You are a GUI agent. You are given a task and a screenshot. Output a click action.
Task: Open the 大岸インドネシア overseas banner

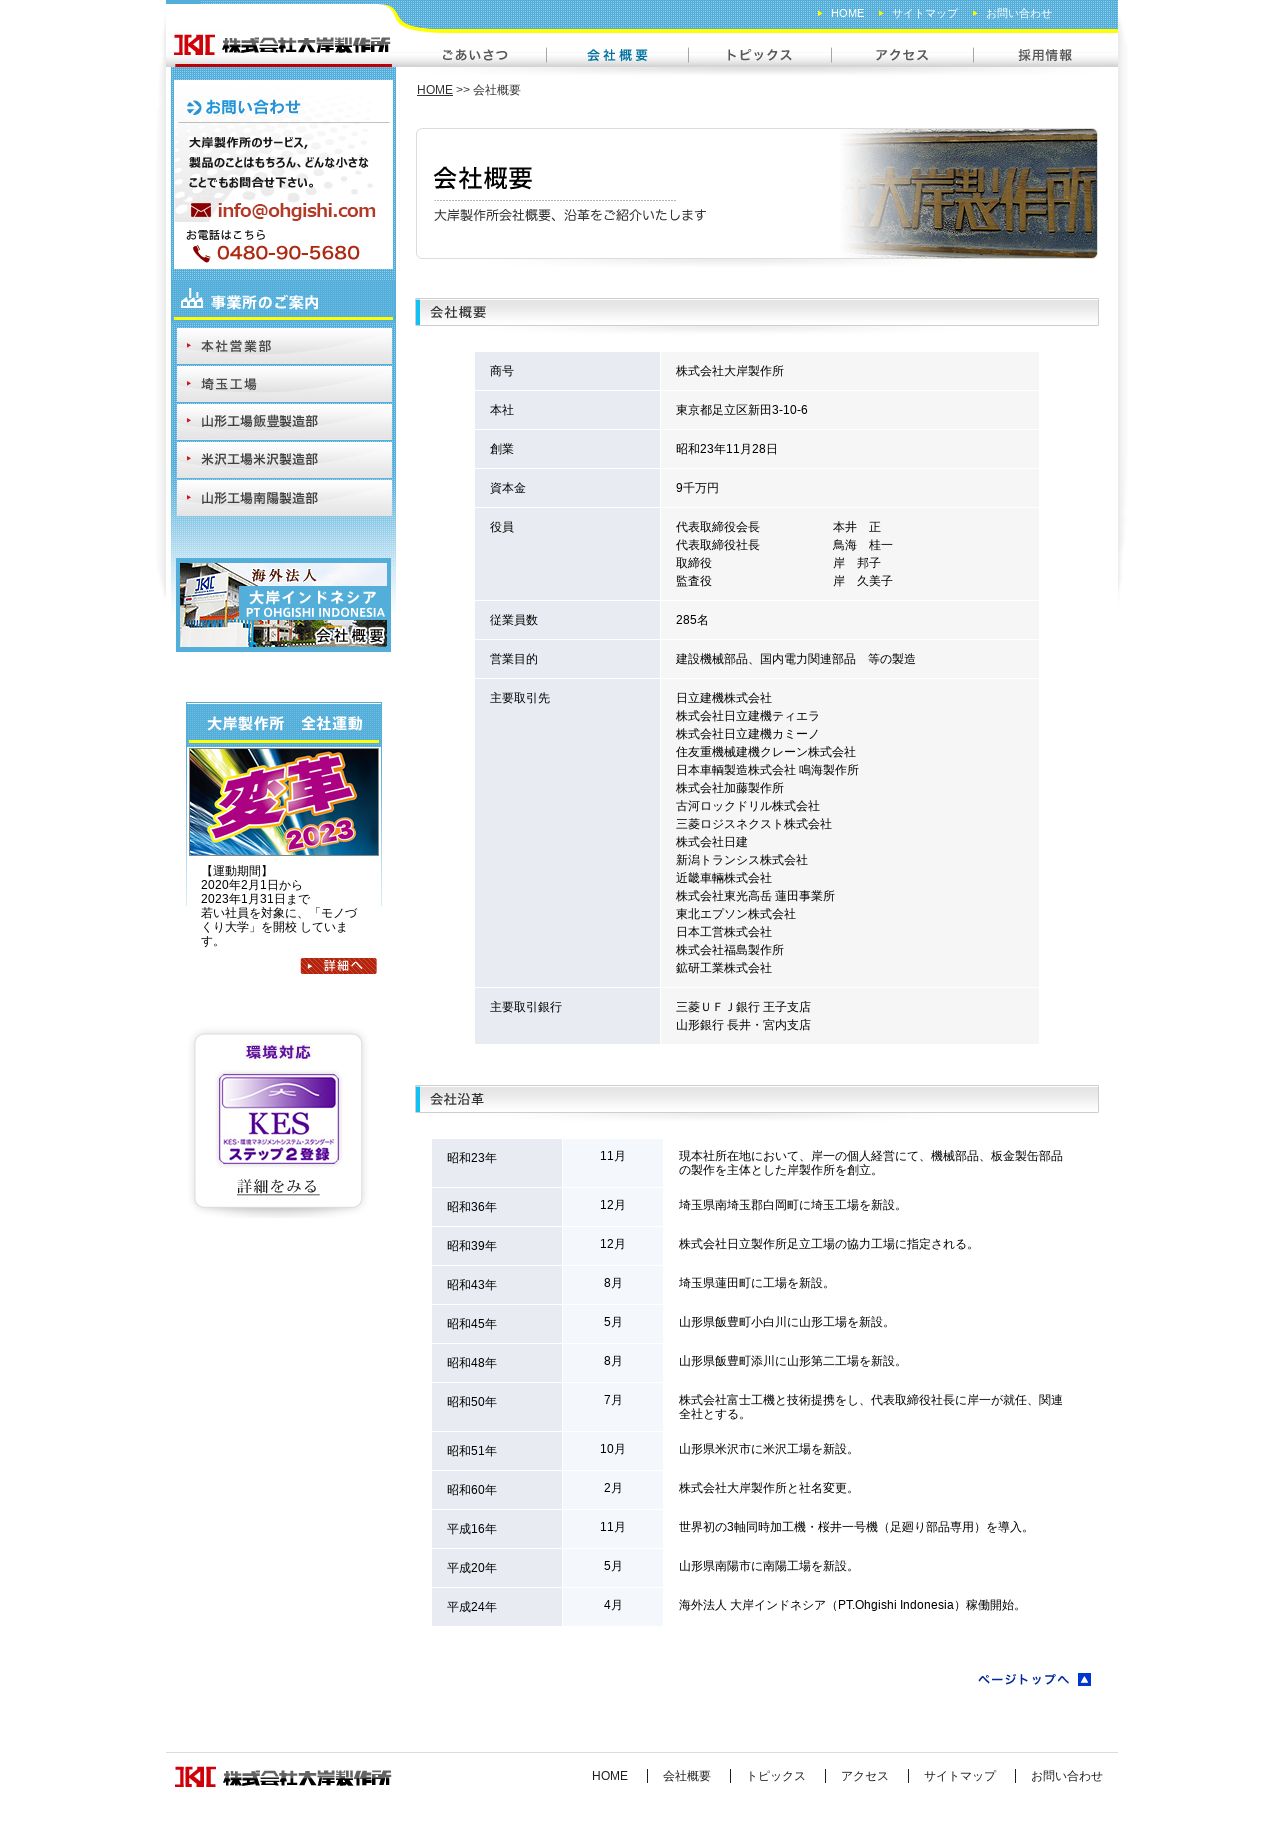(284, 605)
